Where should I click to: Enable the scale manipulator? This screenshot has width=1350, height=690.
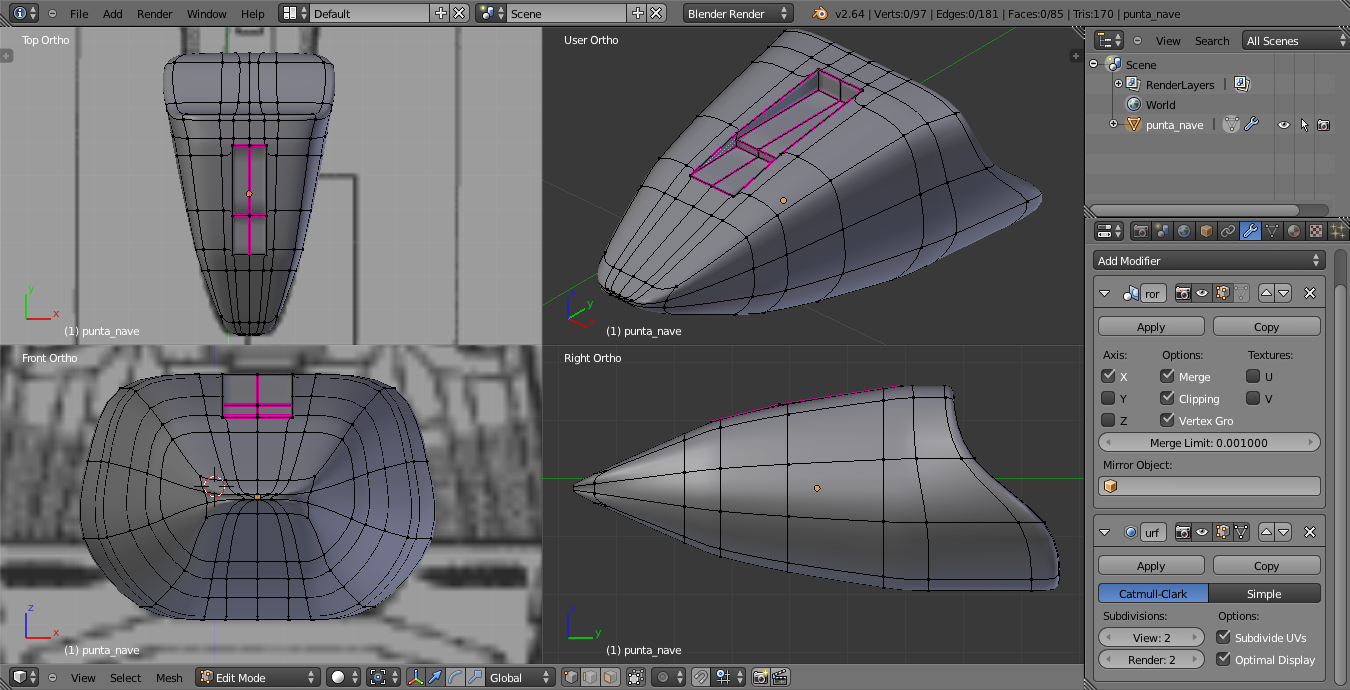click(475, 677)
